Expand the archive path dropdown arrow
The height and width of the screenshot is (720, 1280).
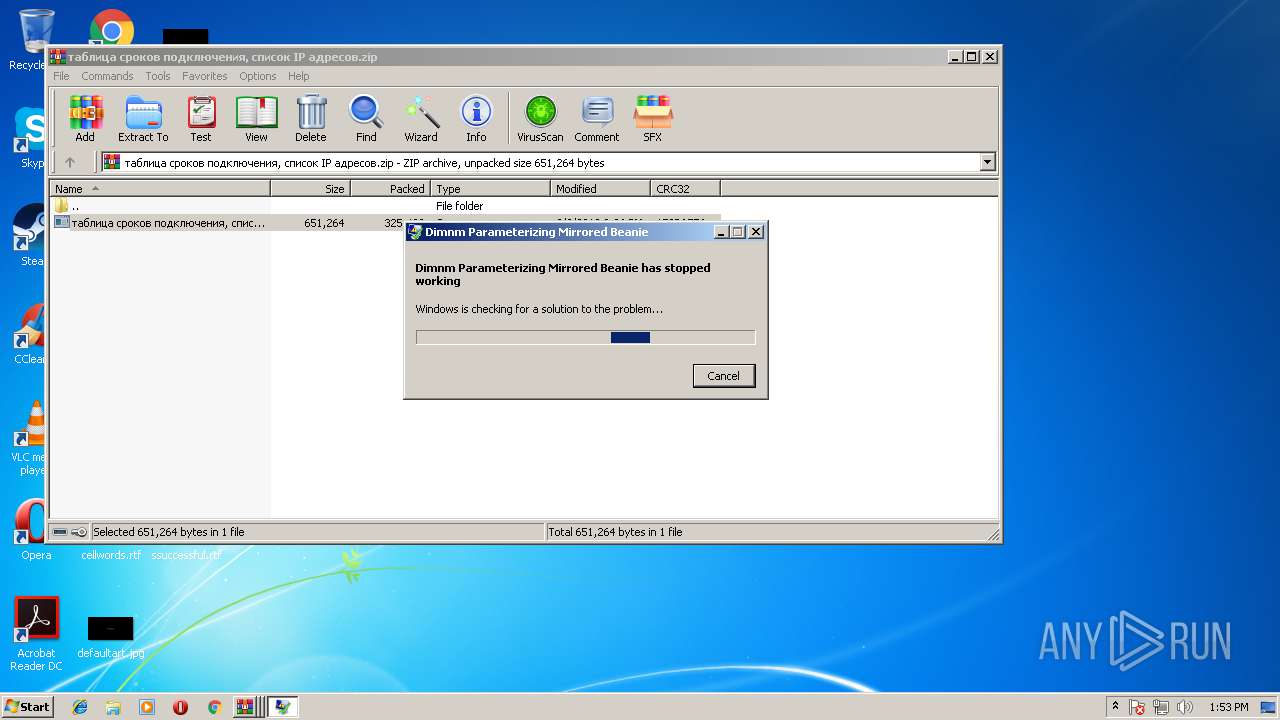tap(988, 162)
